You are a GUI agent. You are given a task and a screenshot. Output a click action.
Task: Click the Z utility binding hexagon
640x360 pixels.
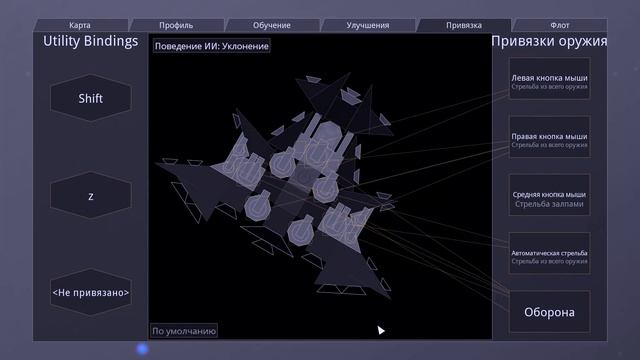91,196
